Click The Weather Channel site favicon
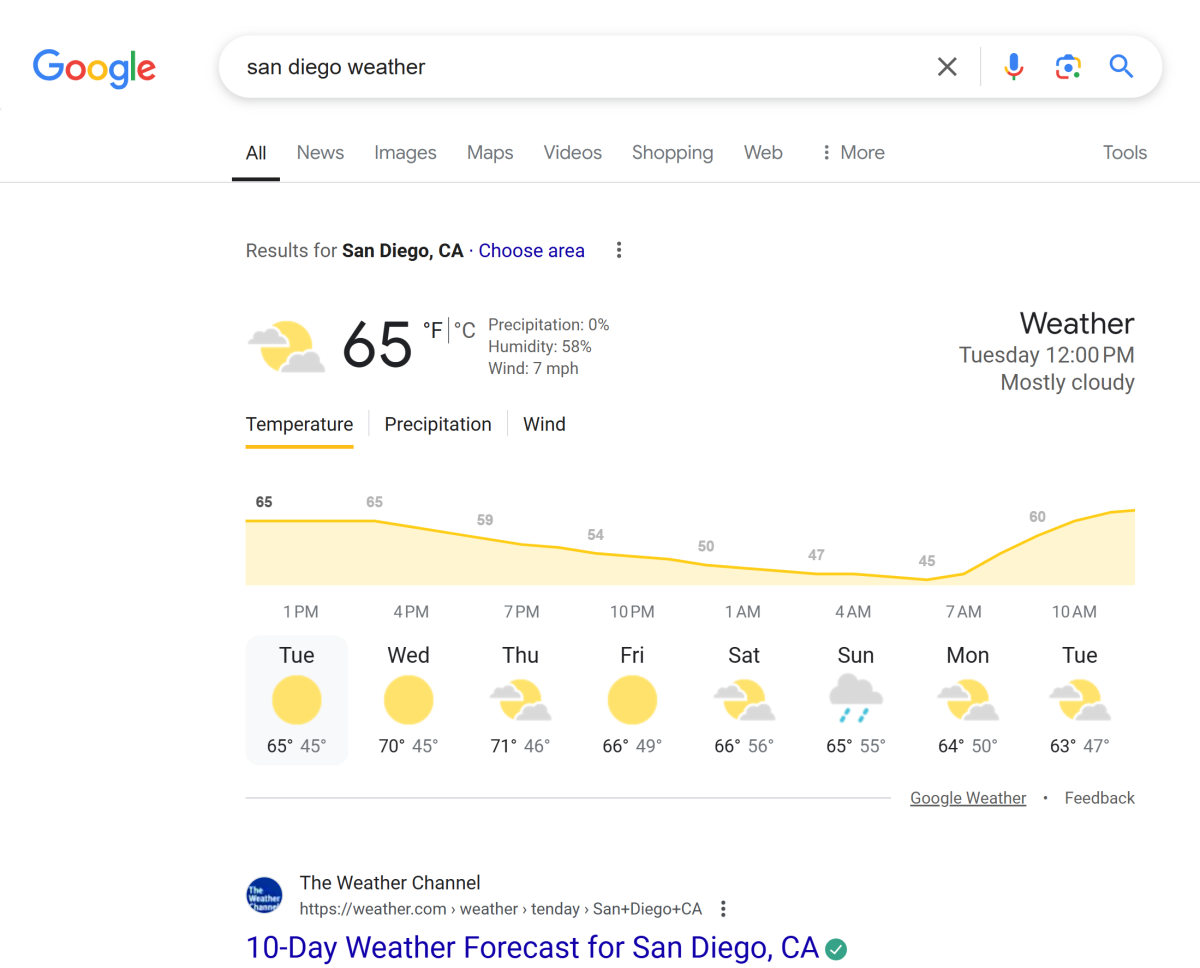 pyautogui.click(x=265, y=895)
